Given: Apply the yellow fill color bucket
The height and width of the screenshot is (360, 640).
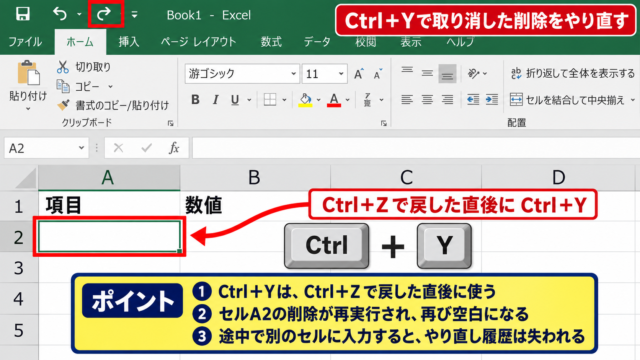Looking at the screenshot, I should [305, 100].
